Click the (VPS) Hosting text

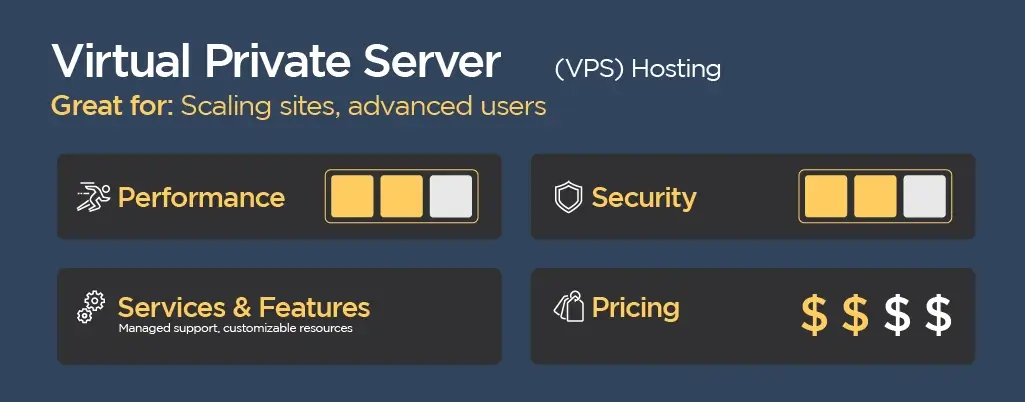[x=637, y=69]
